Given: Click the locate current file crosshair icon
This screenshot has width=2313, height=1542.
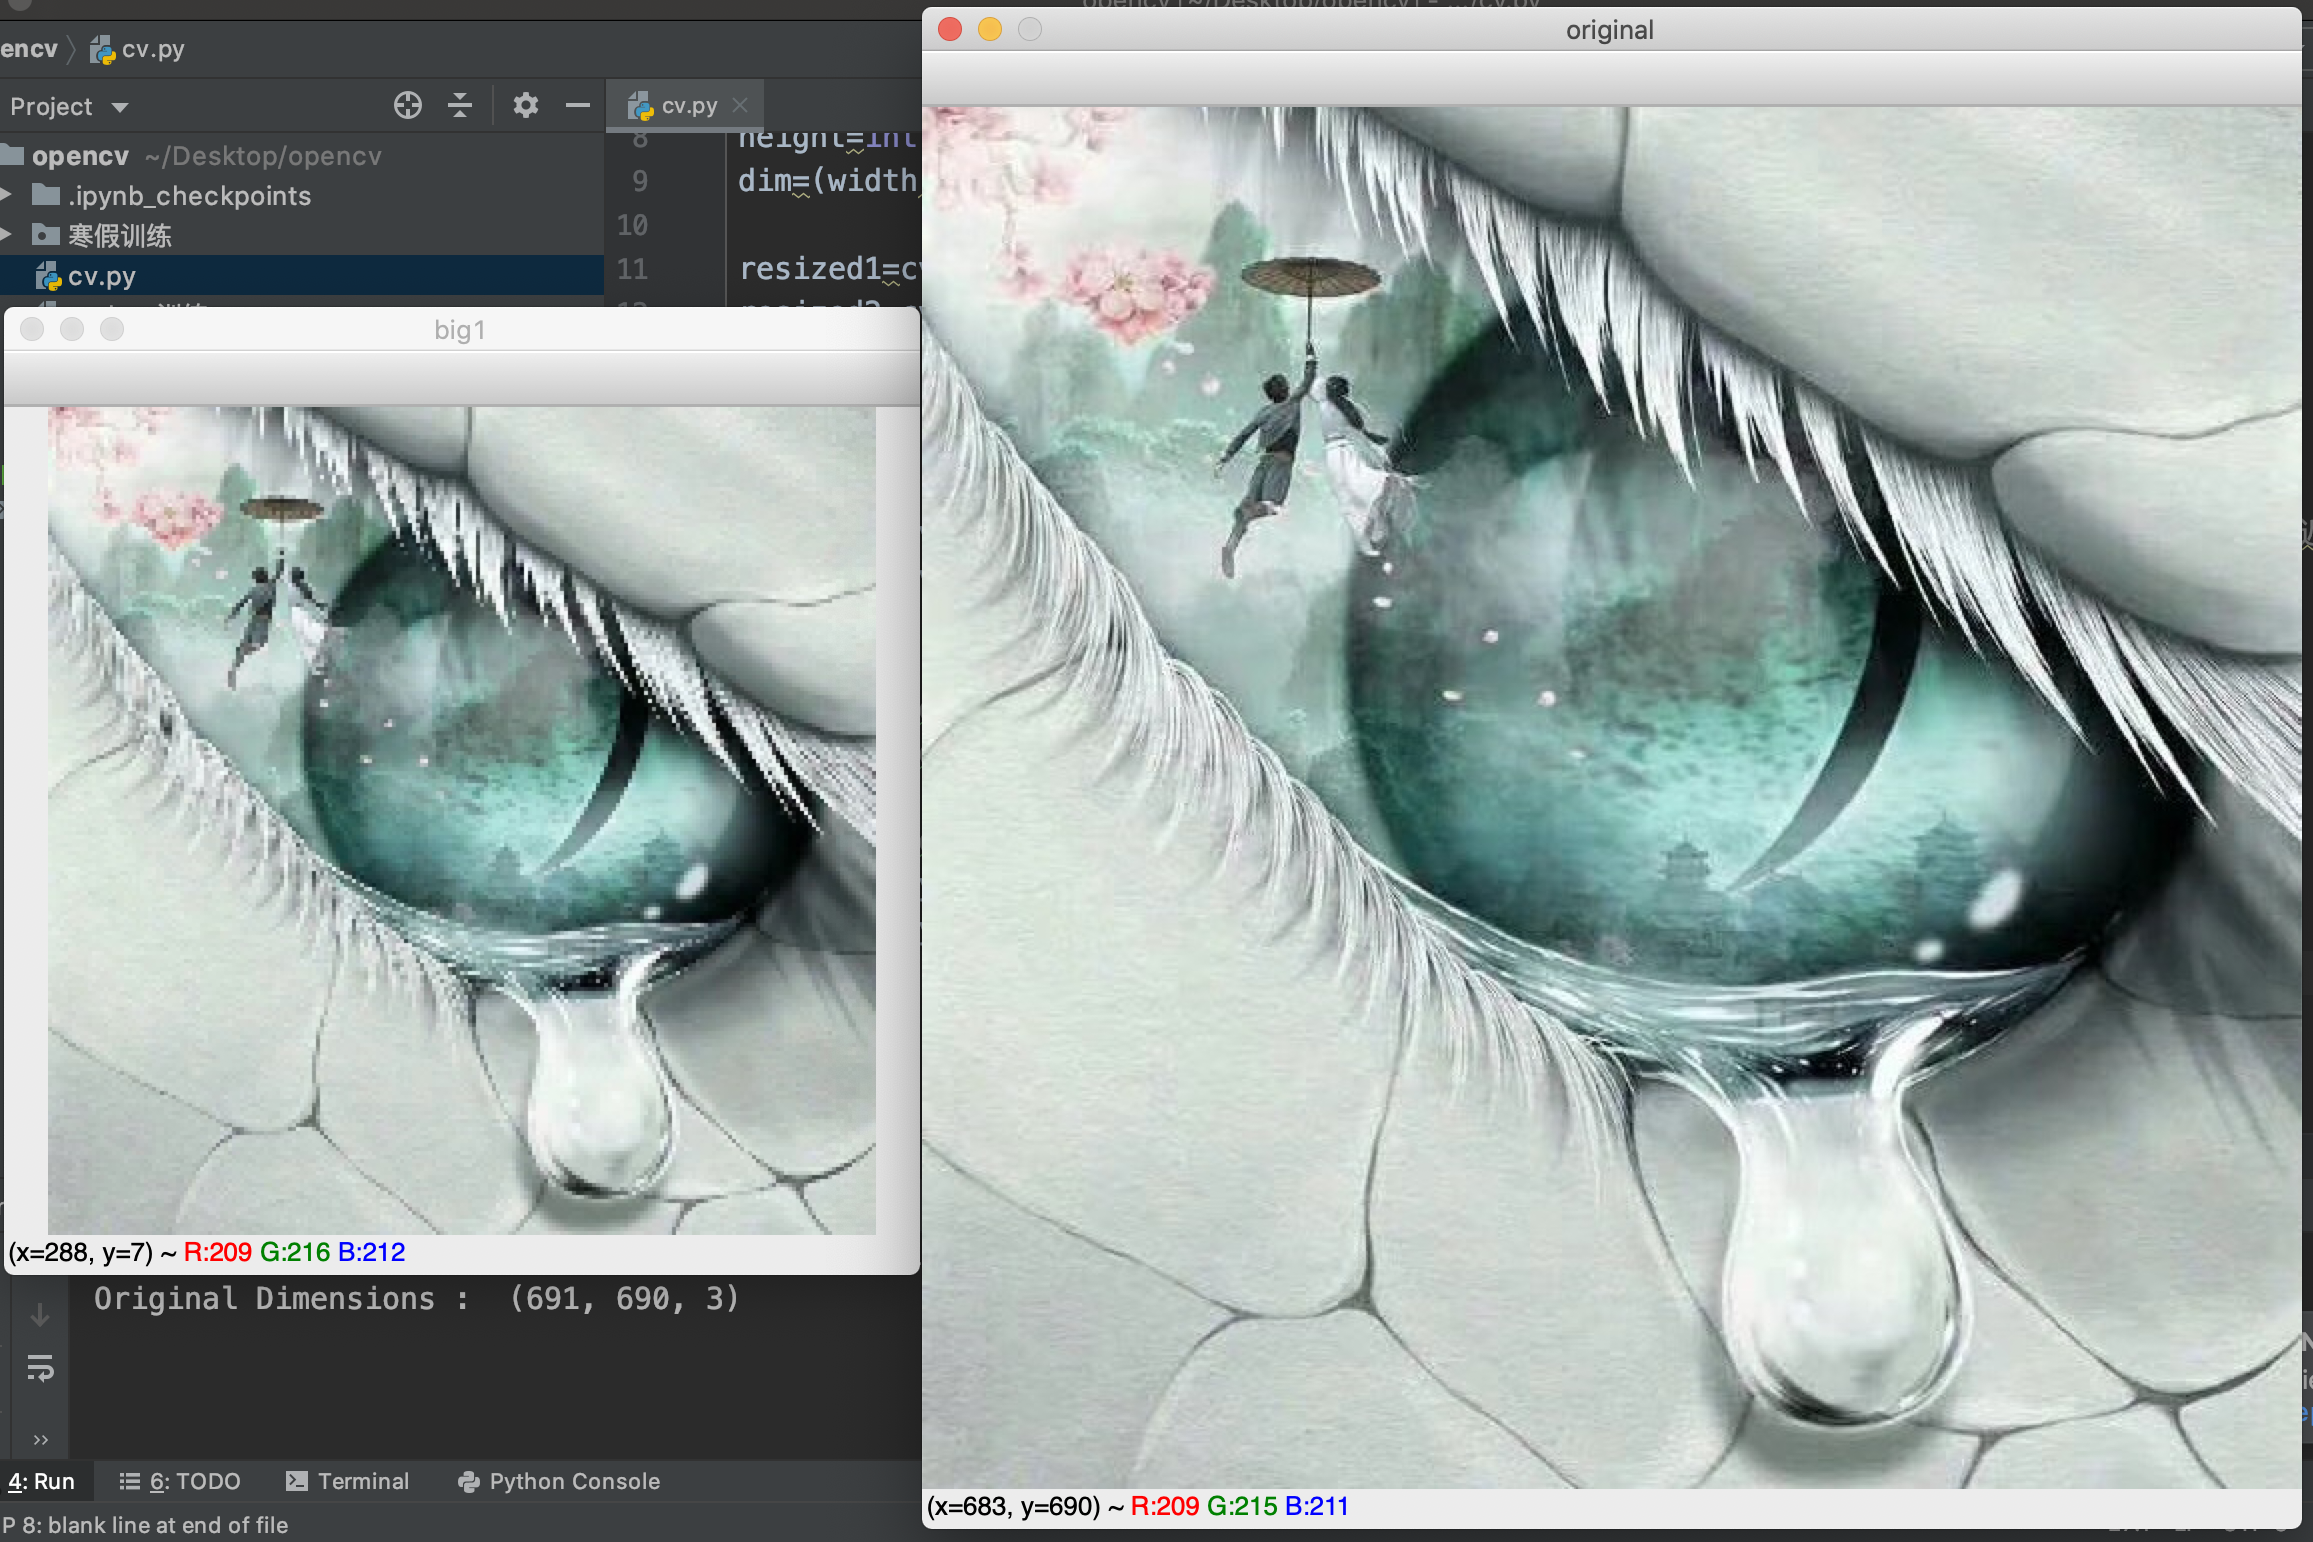Looking at the screenshot, I should point(407,105).
